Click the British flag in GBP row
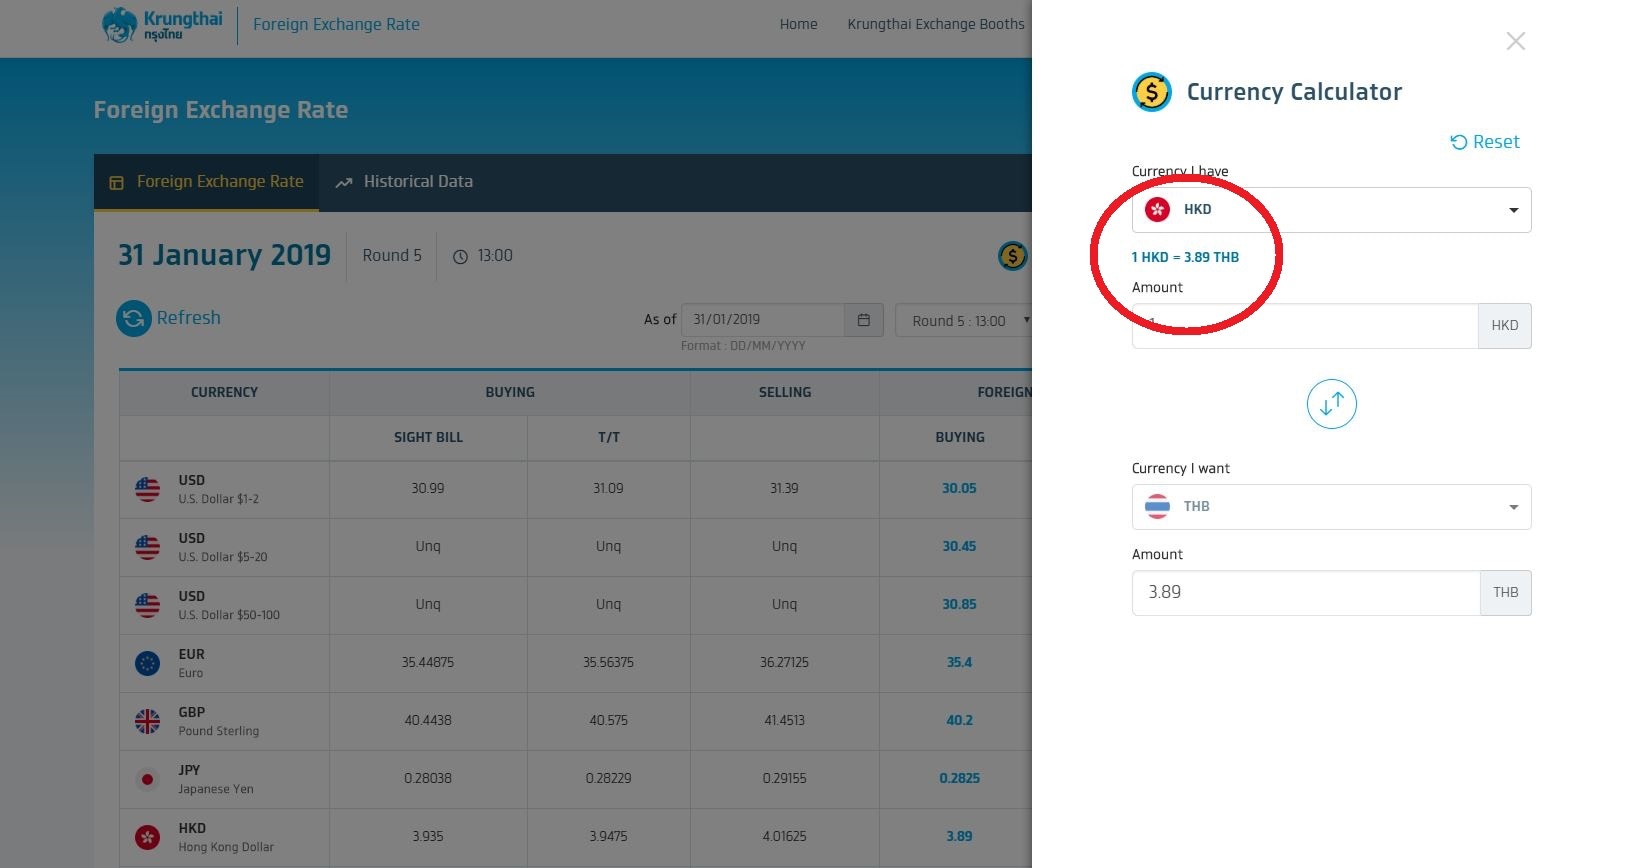The height and width of the screenshot is (868, 1629). 147,721
